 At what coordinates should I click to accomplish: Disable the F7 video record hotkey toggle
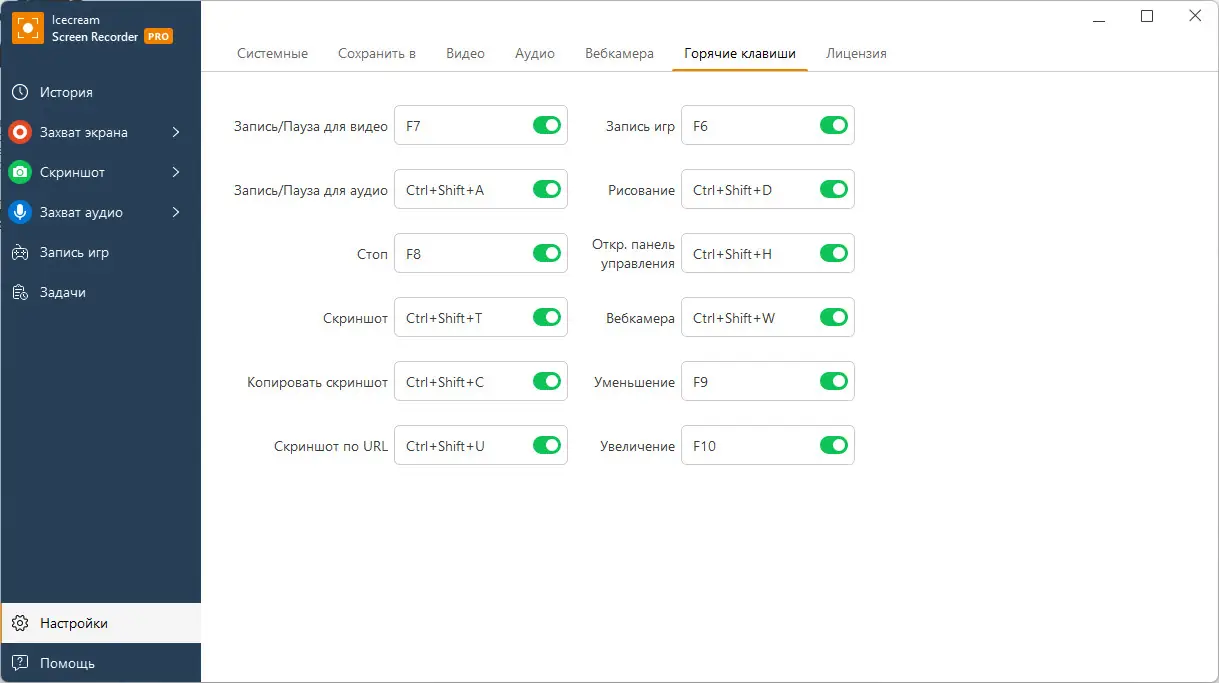547,125
